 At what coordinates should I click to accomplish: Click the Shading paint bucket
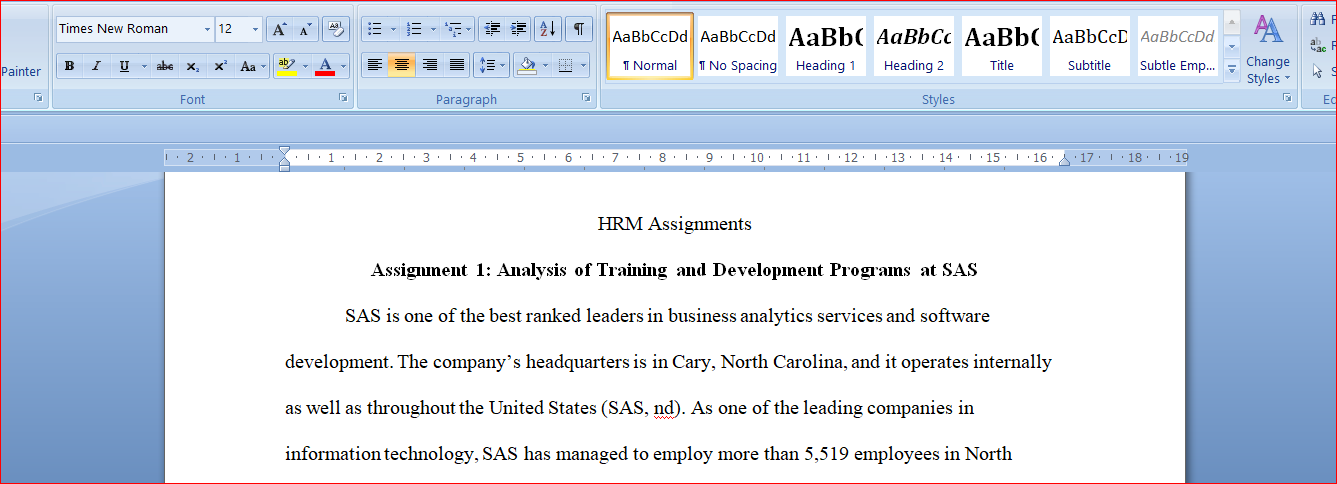pos(527,66)
